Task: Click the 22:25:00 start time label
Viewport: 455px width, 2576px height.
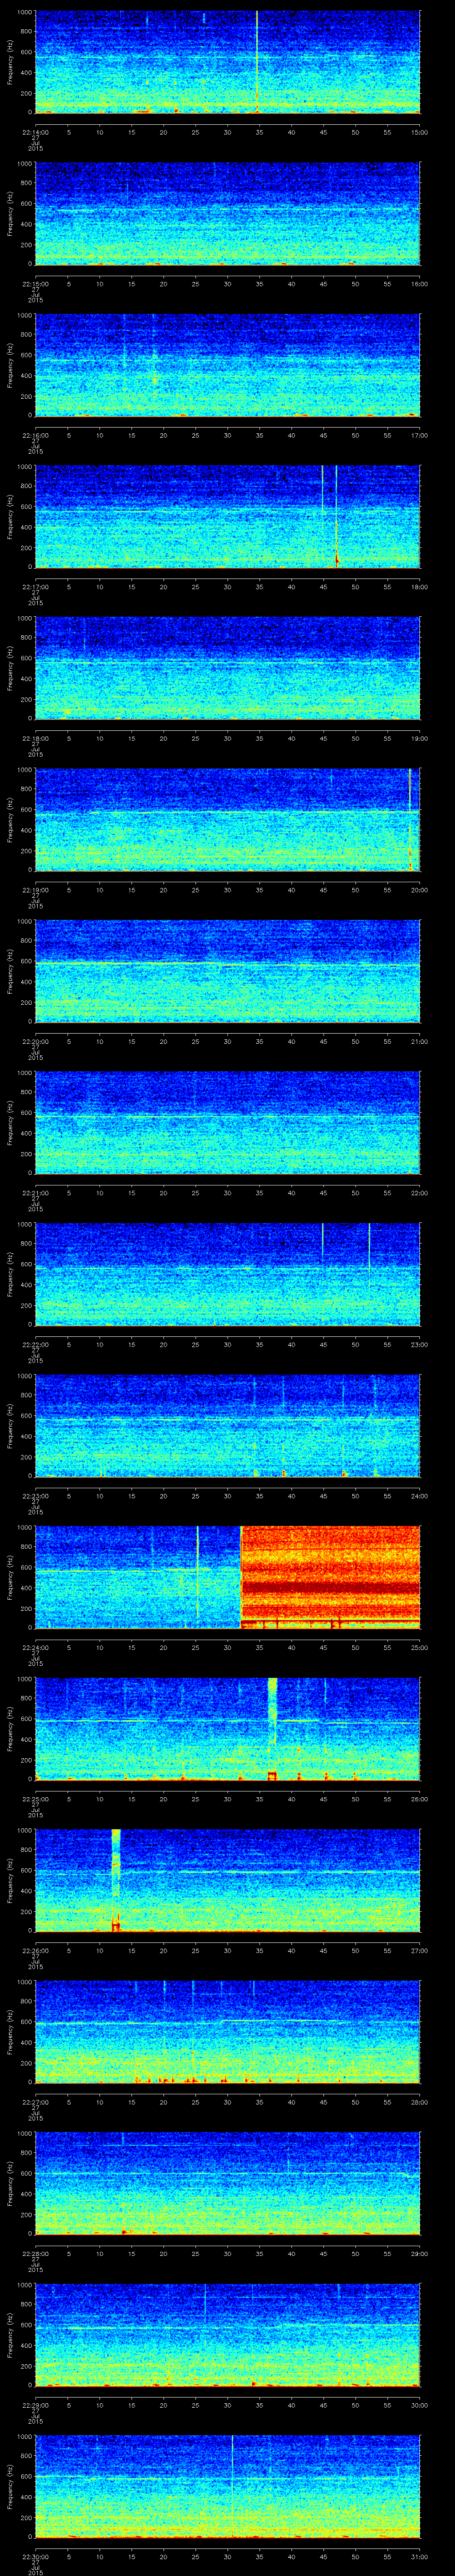Action: coord(35,1798)
